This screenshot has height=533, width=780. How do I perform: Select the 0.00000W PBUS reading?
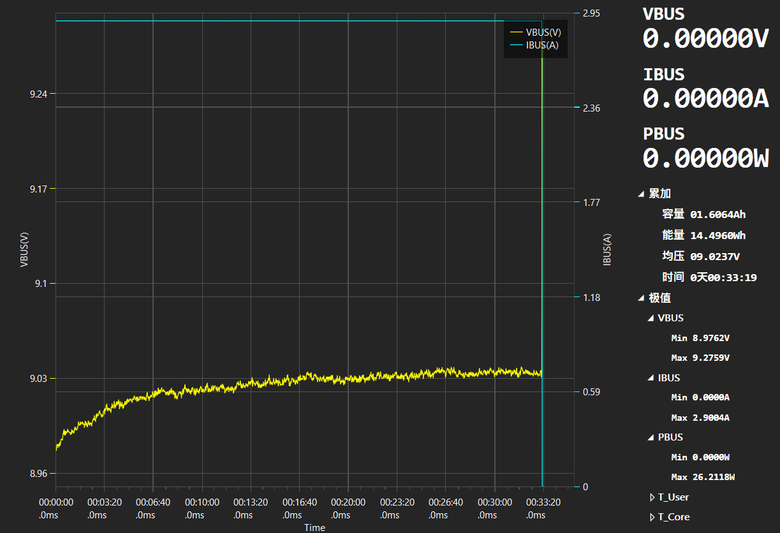tap(705, 158)
